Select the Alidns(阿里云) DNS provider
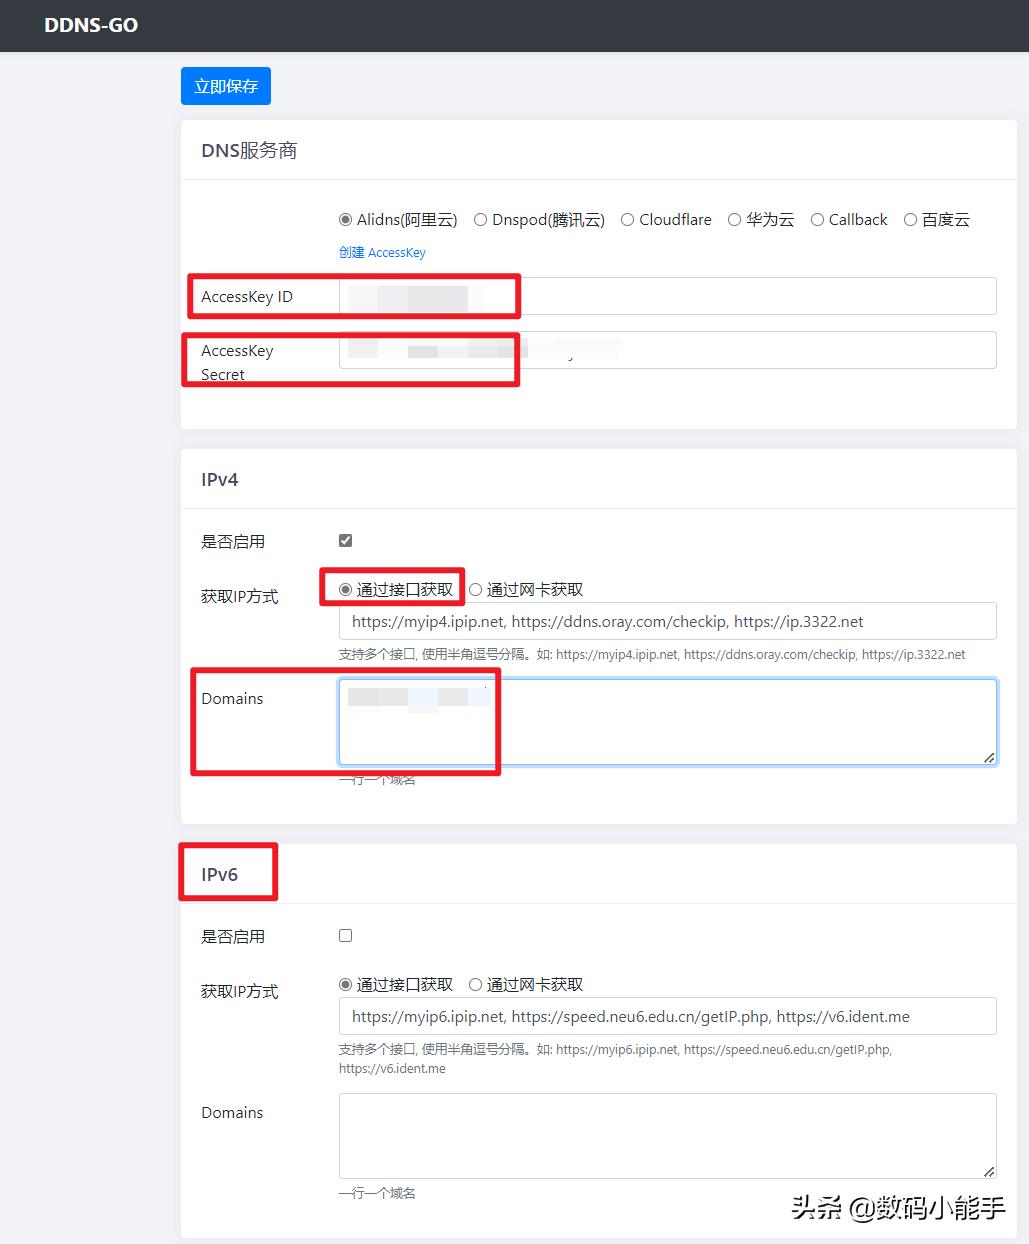1029x1244 pixels. (x=346, y=219)
